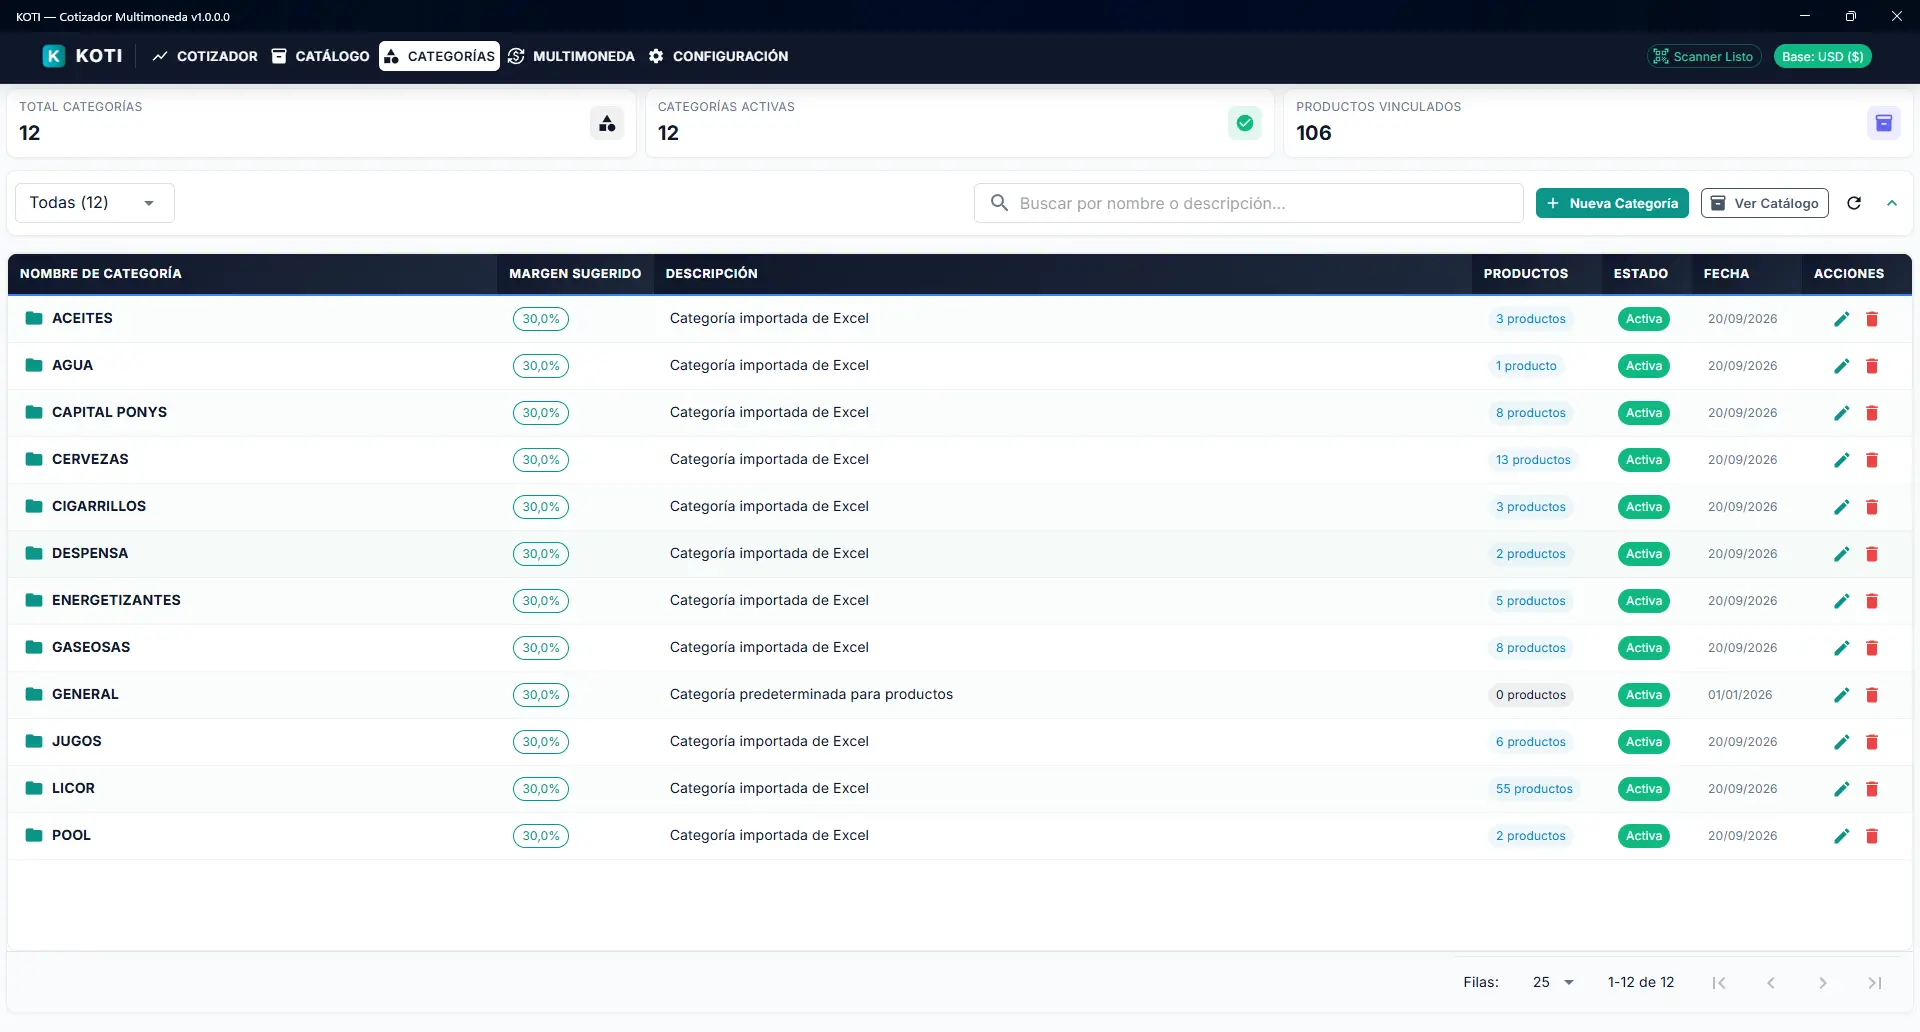Switch to the MULTIMONEDA tab
The image size is (1920, 1032).
(571, 56)
